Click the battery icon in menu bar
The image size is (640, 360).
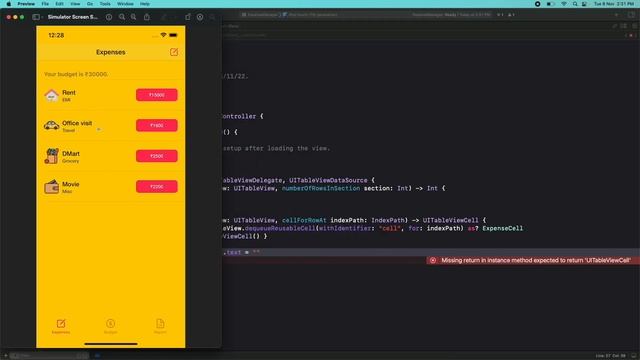pyautogui.click(x=551, y=4)
